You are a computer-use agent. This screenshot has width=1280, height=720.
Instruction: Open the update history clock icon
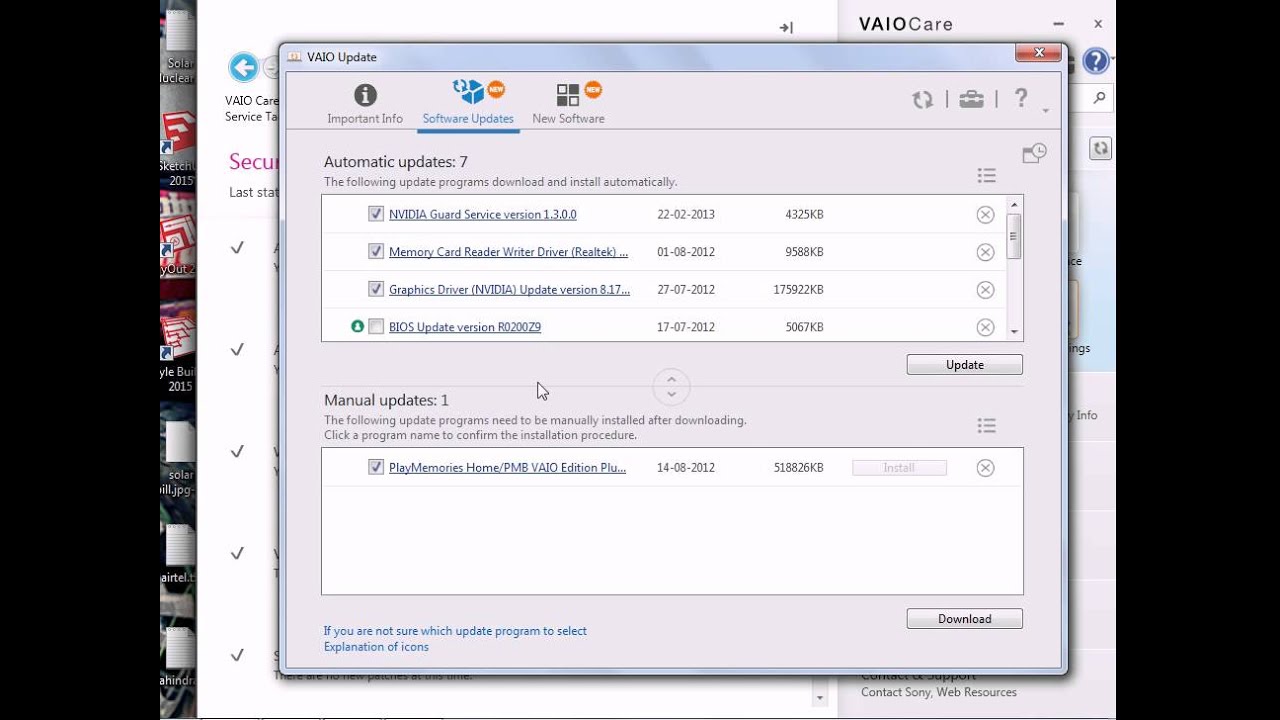click(x=1034, y=153)
